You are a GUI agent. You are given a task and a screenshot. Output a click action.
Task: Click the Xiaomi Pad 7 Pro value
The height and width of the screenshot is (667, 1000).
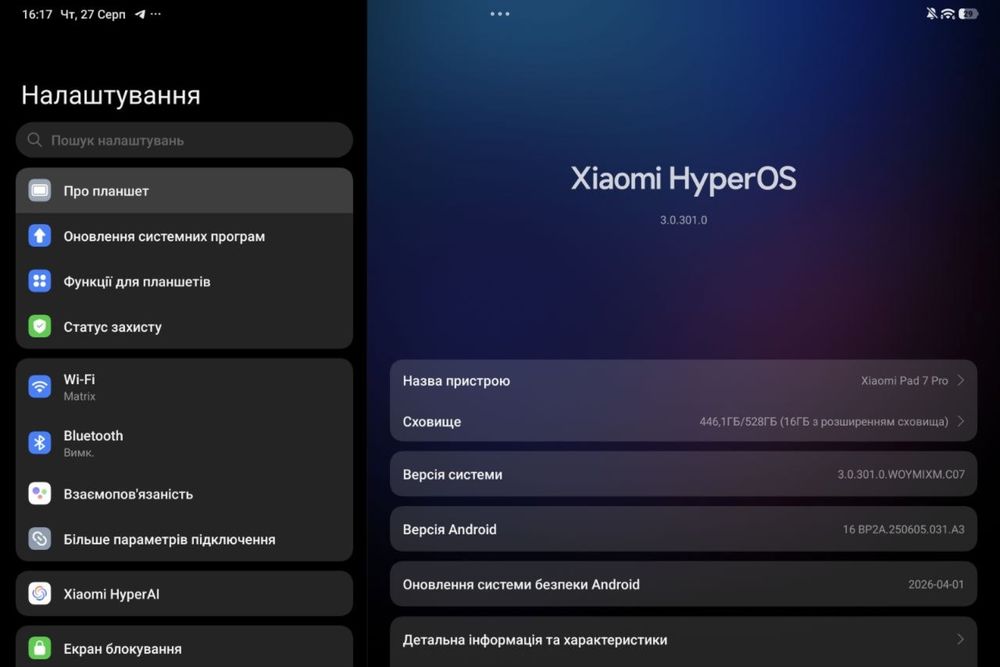[904, 381]
